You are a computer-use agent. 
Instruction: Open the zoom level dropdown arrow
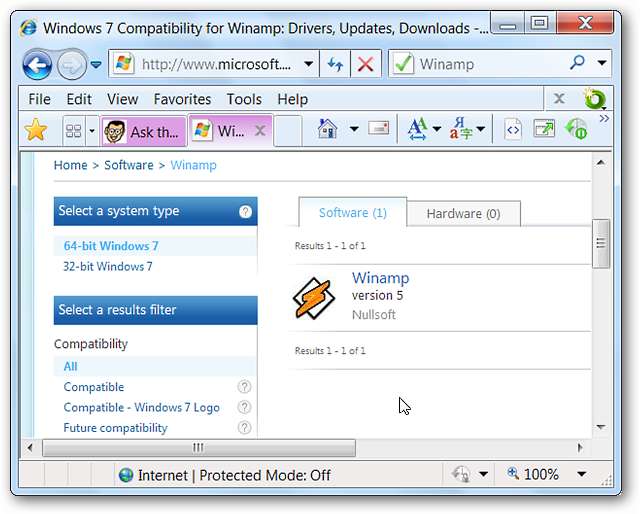pyautogui.click(x=582, y=474)
